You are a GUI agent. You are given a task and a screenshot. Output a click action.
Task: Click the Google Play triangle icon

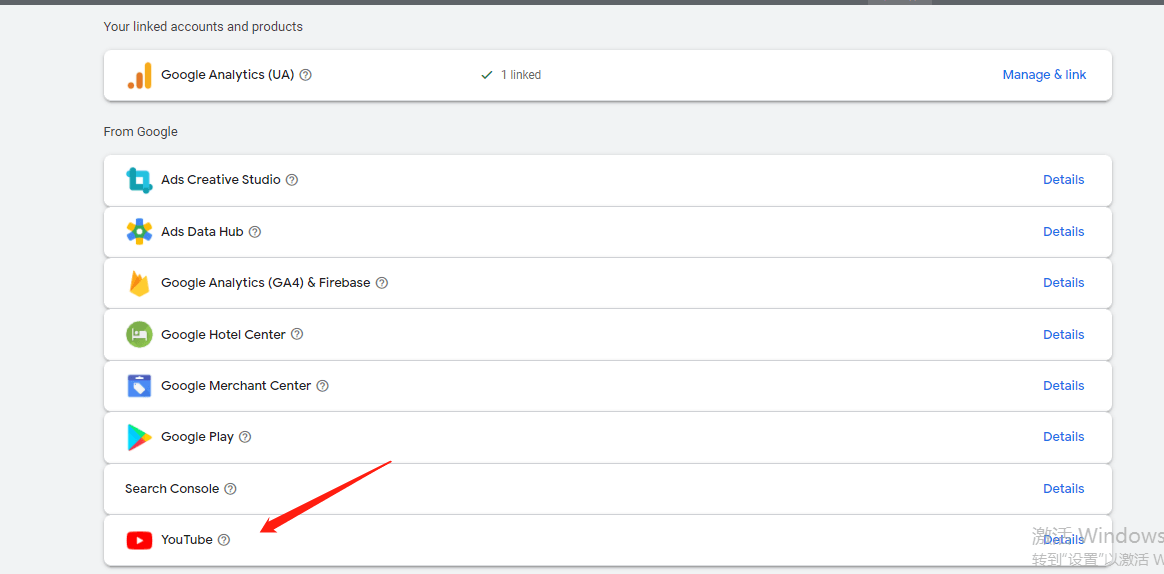(139, 437)
